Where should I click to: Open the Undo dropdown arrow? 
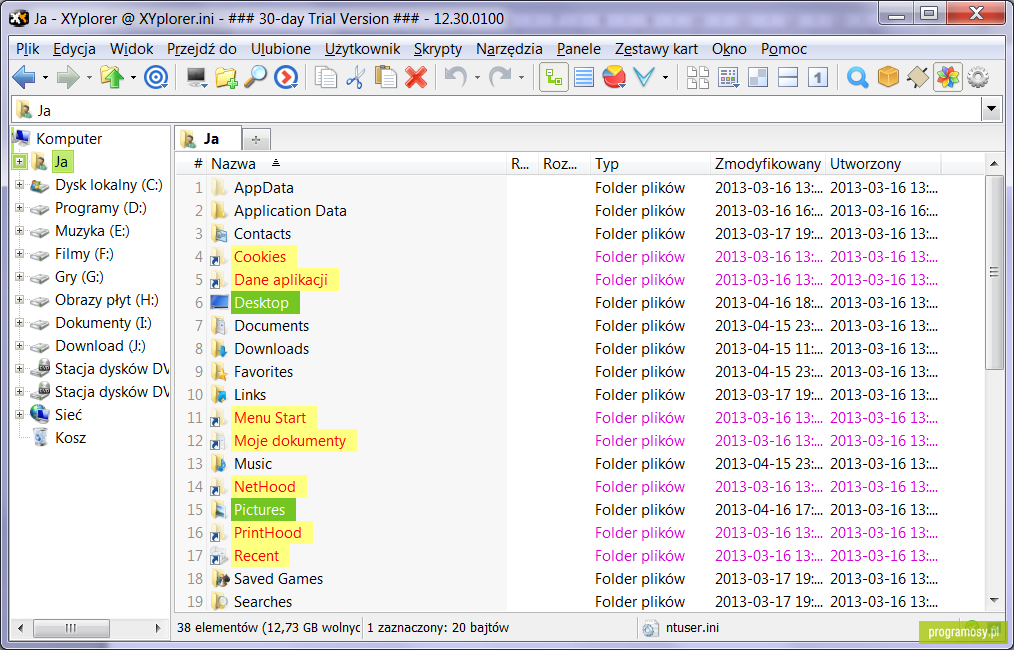477,78
